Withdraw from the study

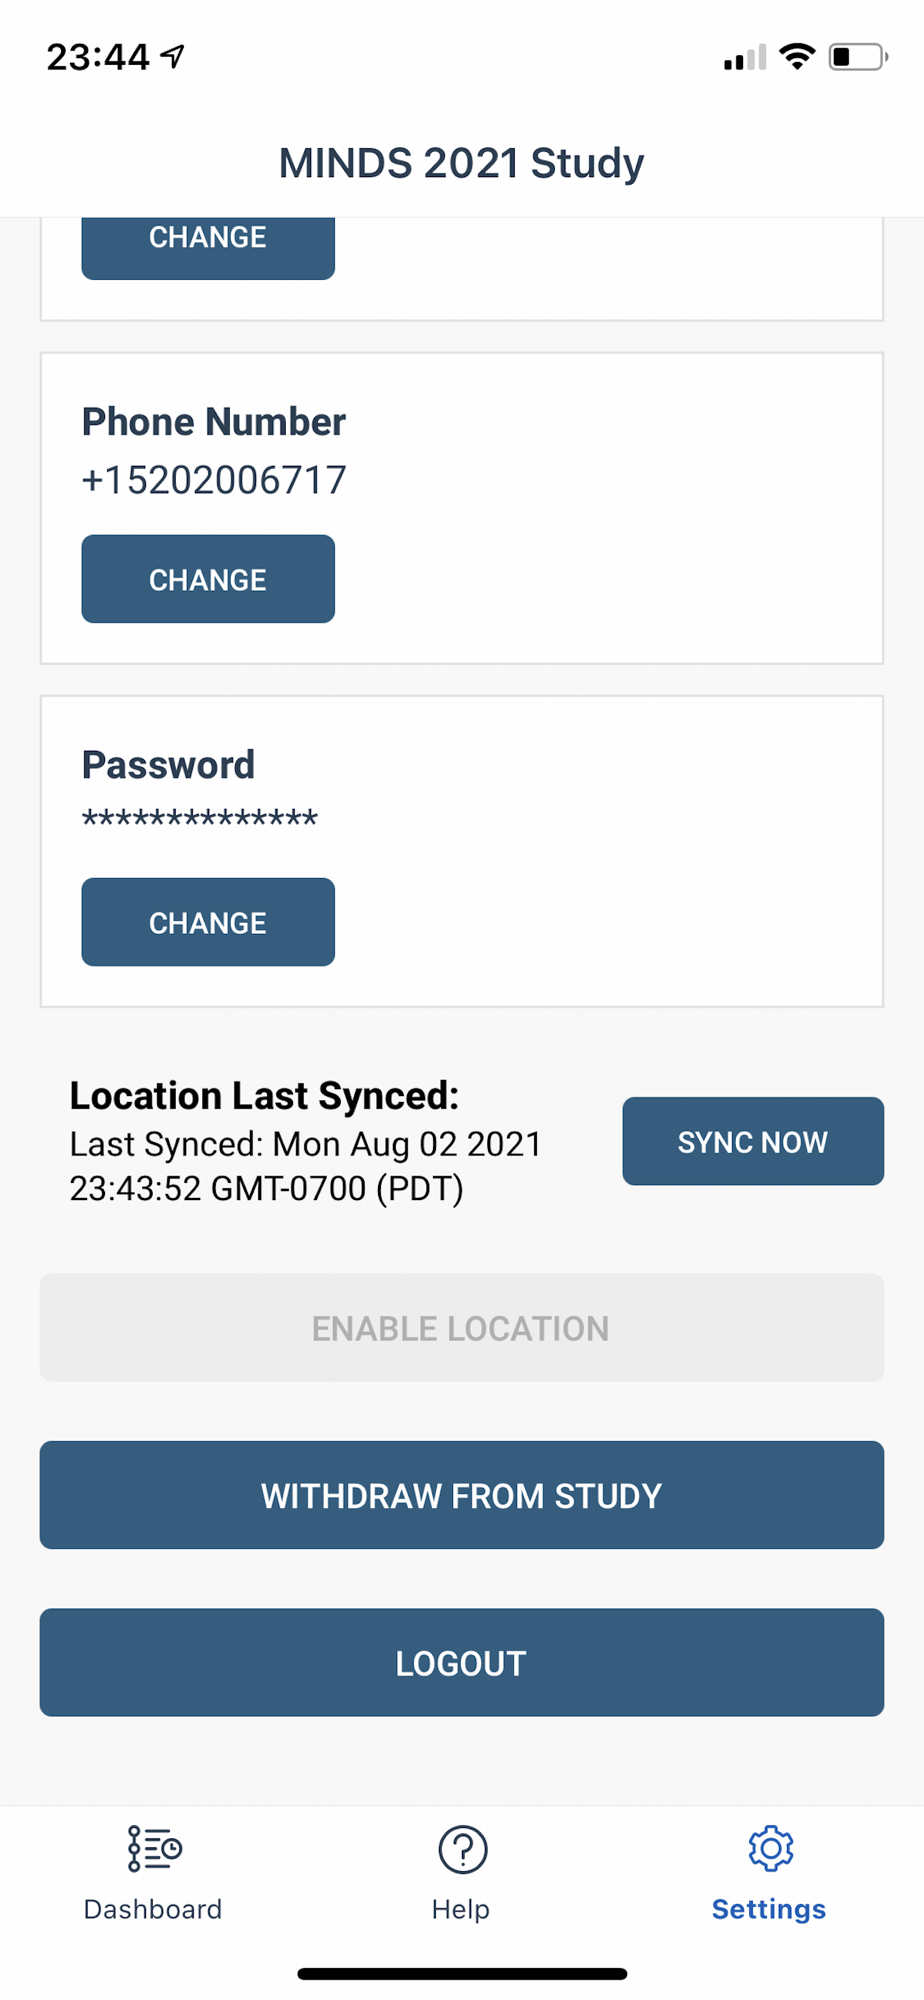(x=462, y=1495)
